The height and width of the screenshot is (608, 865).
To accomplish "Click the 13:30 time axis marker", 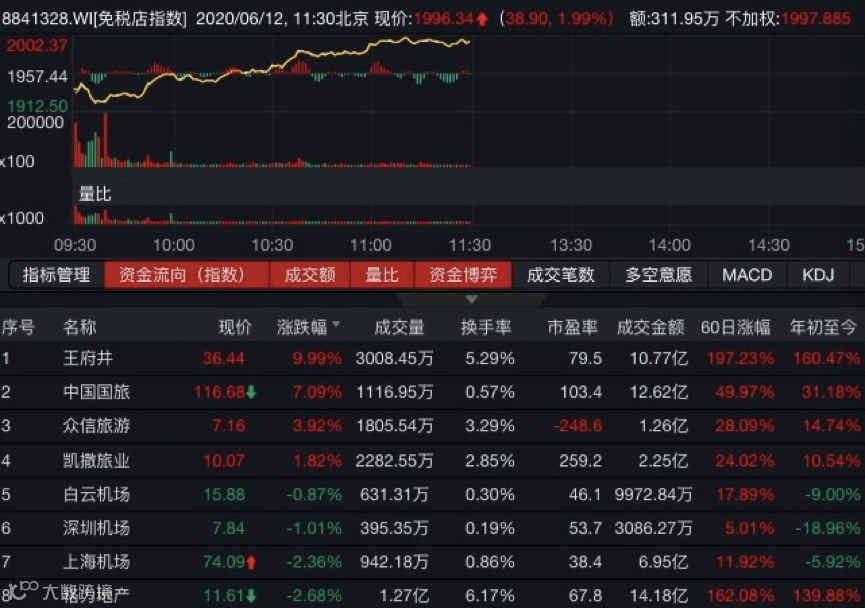I will pyautogui.click(x=571, y=245).
